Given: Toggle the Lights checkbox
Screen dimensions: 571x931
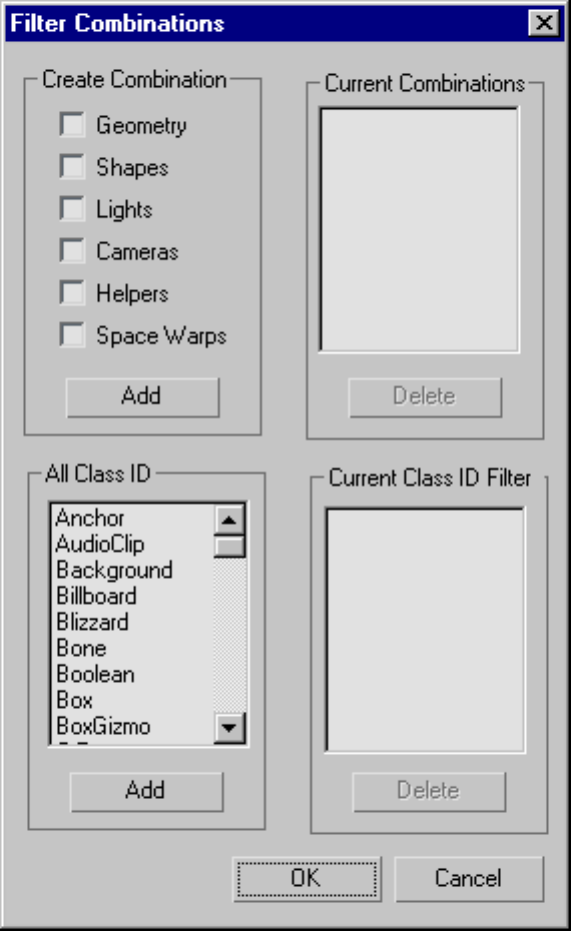Looking at the screenshot, I should point(72,209).
